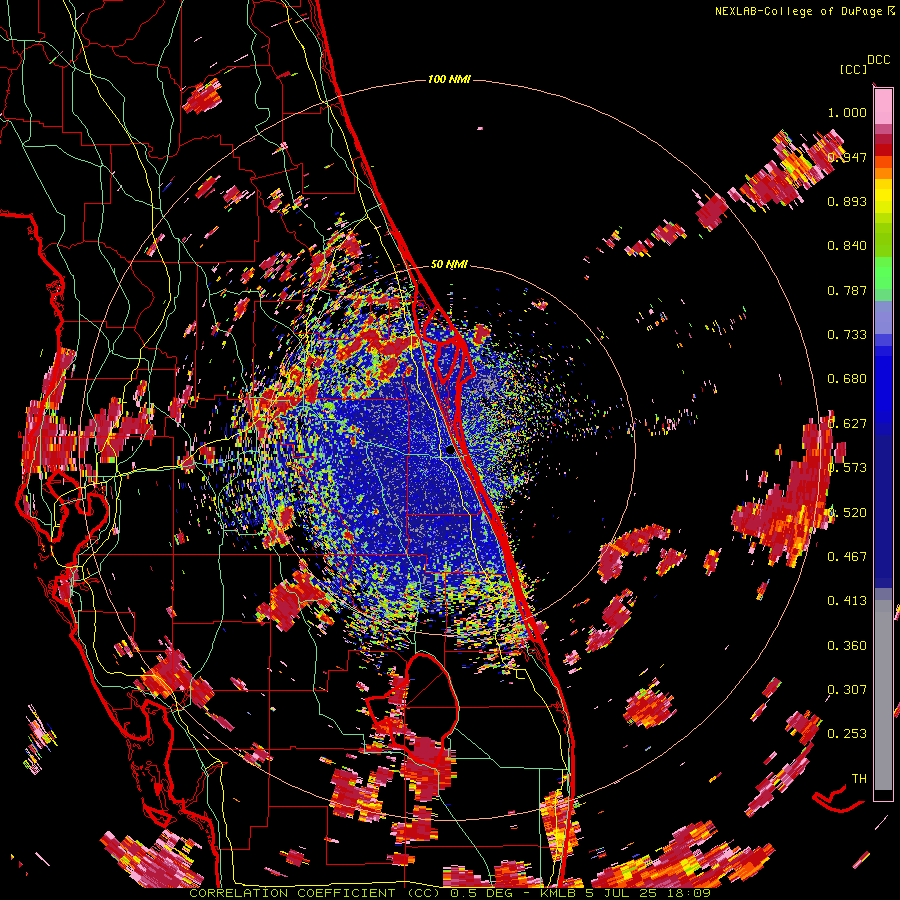Select the 0.787 scale value
Screen dimensions: 900x900
pos(847,290)
